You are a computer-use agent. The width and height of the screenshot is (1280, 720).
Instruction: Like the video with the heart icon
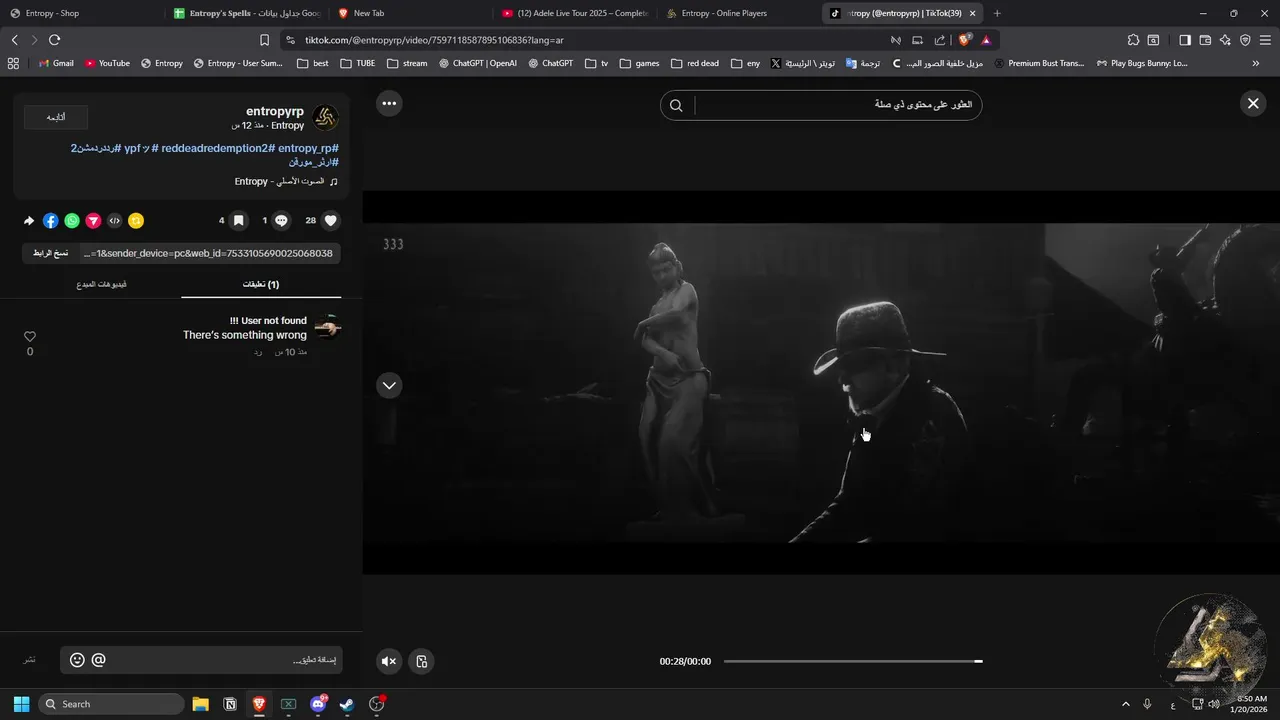(331, 221)
